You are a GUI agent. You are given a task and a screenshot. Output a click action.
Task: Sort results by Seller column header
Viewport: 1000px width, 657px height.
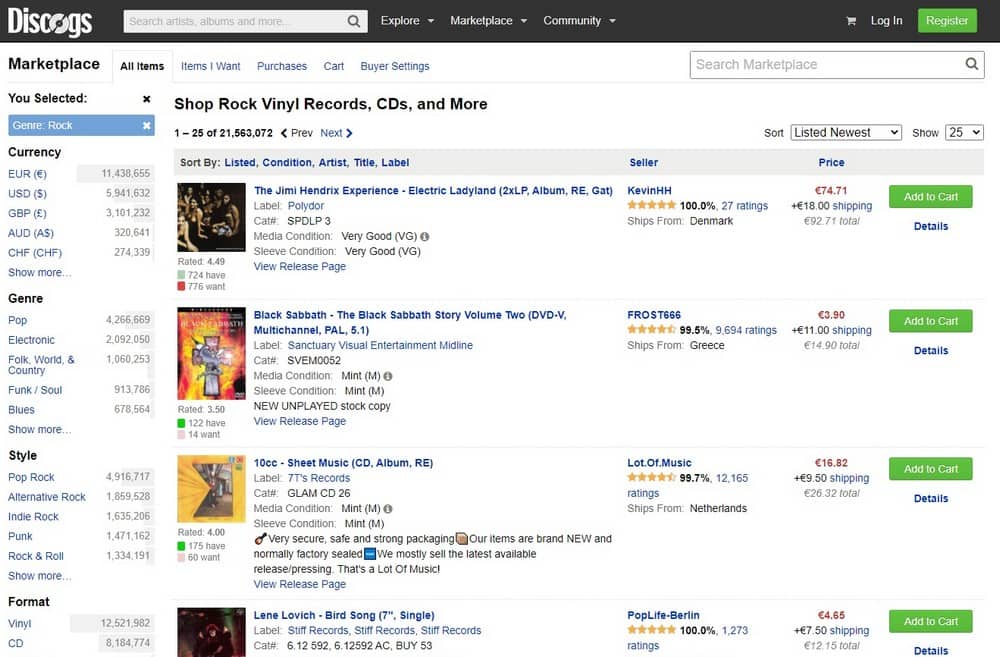point(643,163)
